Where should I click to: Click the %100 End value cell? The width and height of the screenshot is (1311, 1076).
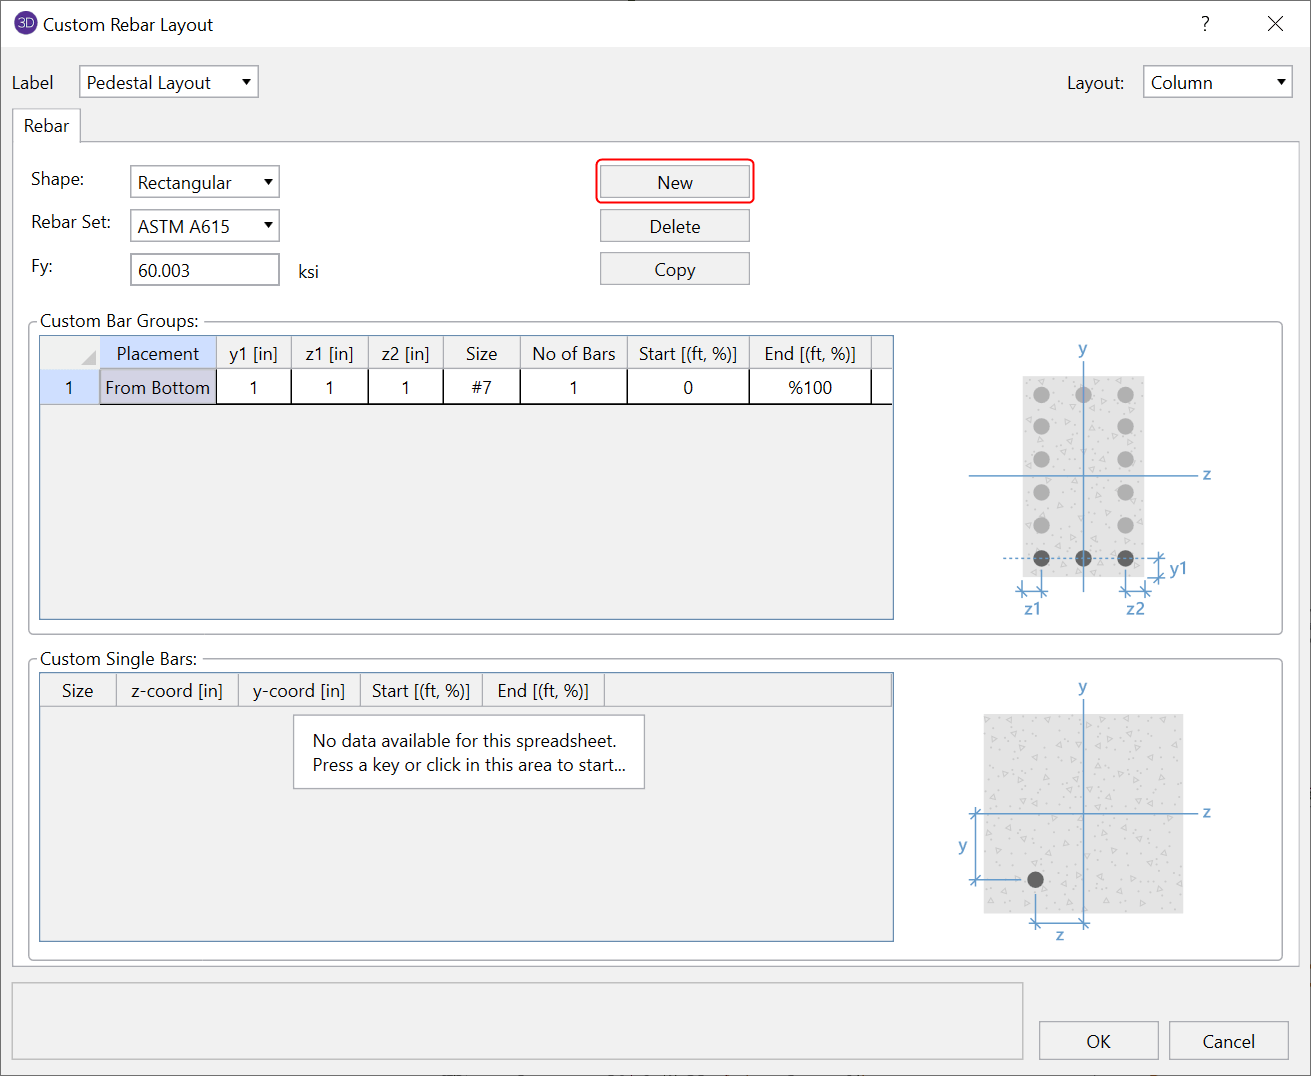pyautogui.click(x=809, y=387)
